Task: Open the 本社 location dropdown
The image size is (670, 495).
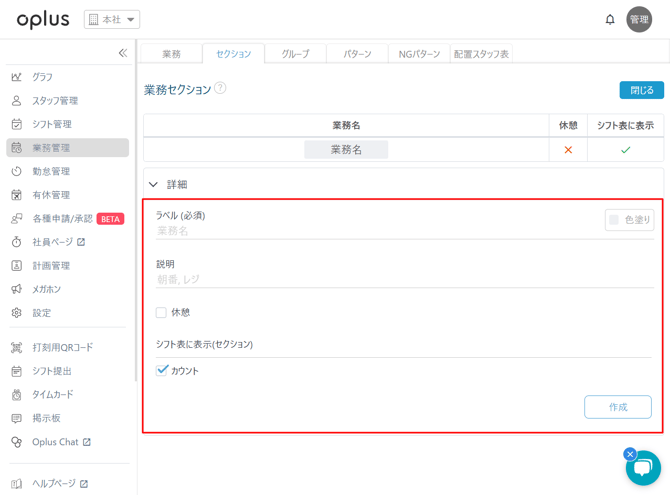Action: click(x=111, y=19)
